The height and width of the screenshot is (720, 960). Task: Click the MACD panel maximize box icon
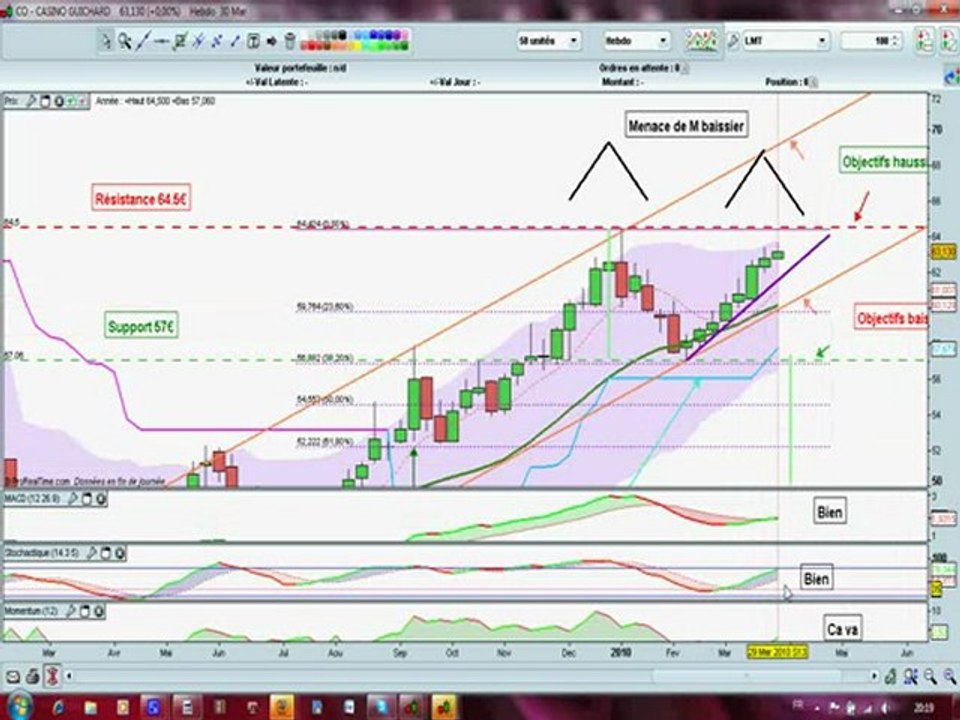point(87,499)
